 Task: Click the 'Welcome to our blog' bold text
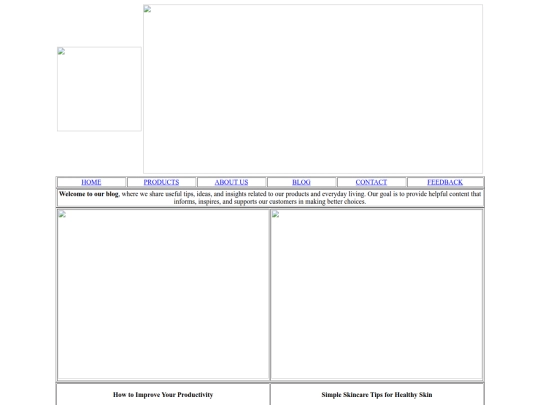[x=89, y=194]
